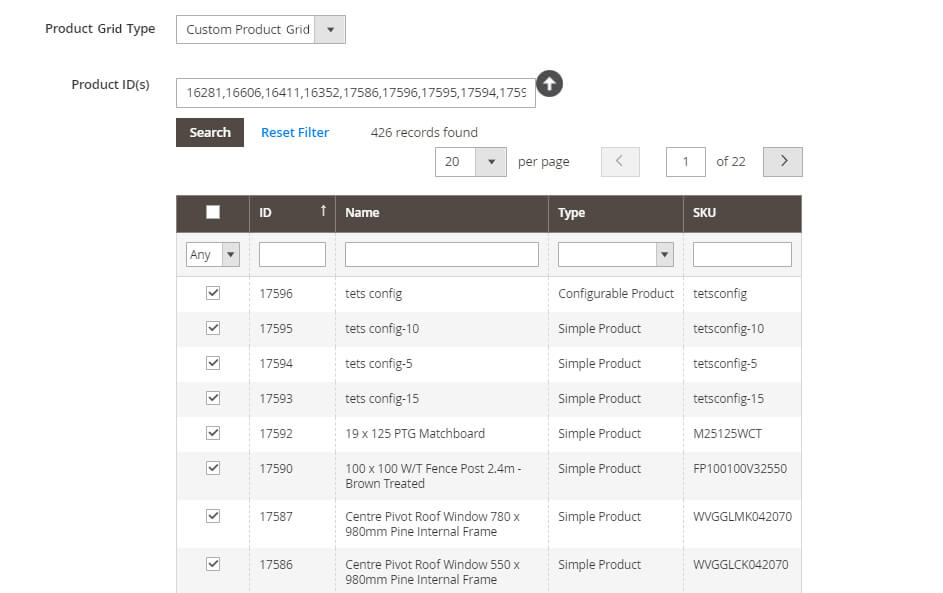Click ID cell '17594'
The width and height of the screenshot is (943, 593).
[276, 363]
